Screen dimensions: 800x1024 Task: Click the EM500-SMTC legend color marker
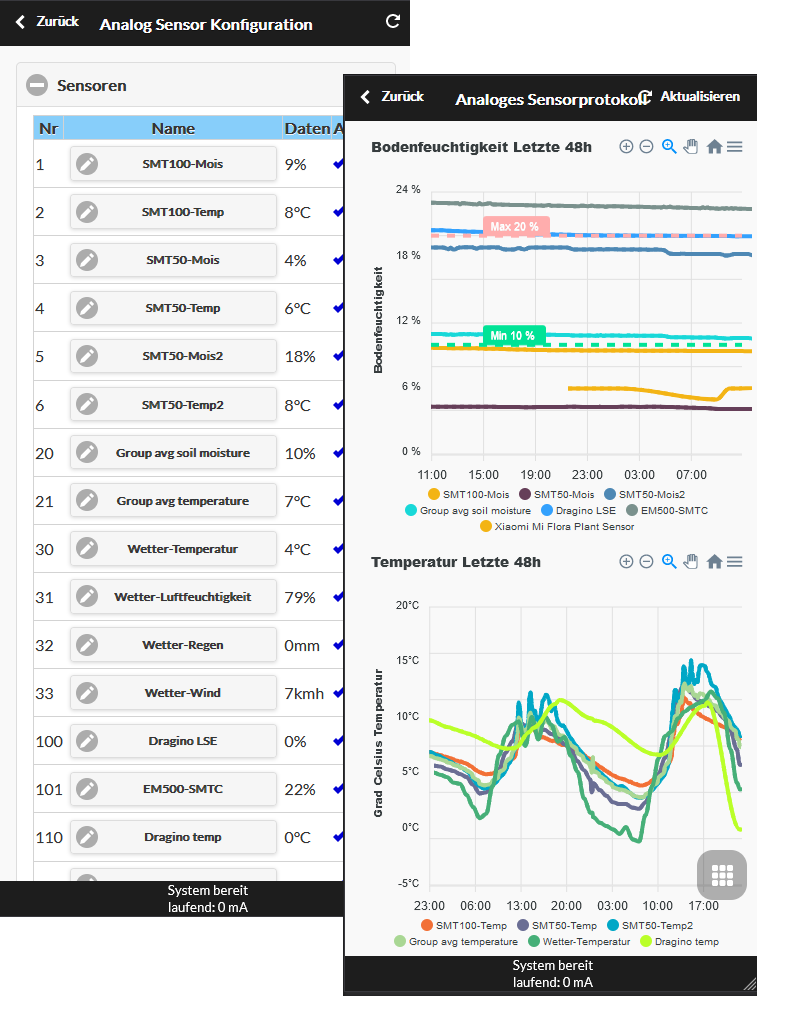[632, 510]
